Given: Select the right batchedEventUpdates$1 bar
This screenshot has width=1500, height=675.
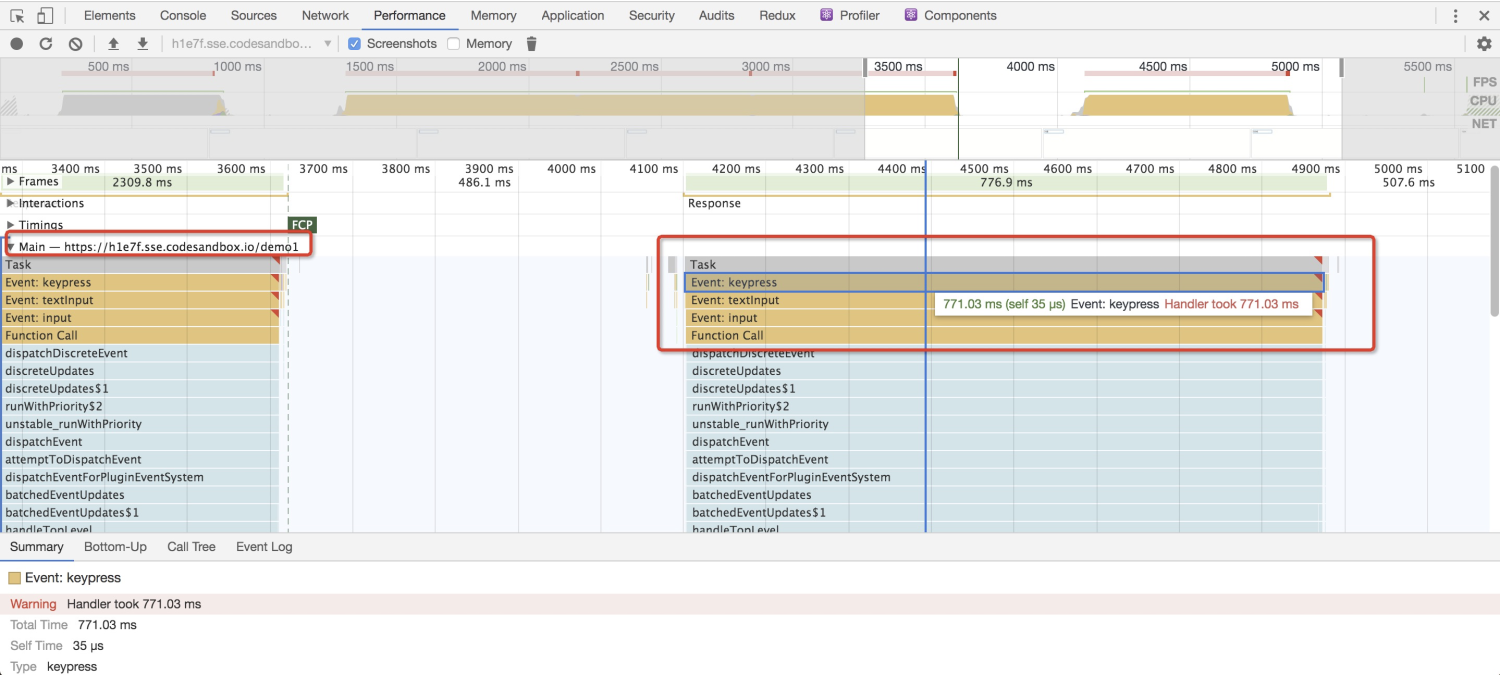Looking at the screenshot, I should 1003,513.
